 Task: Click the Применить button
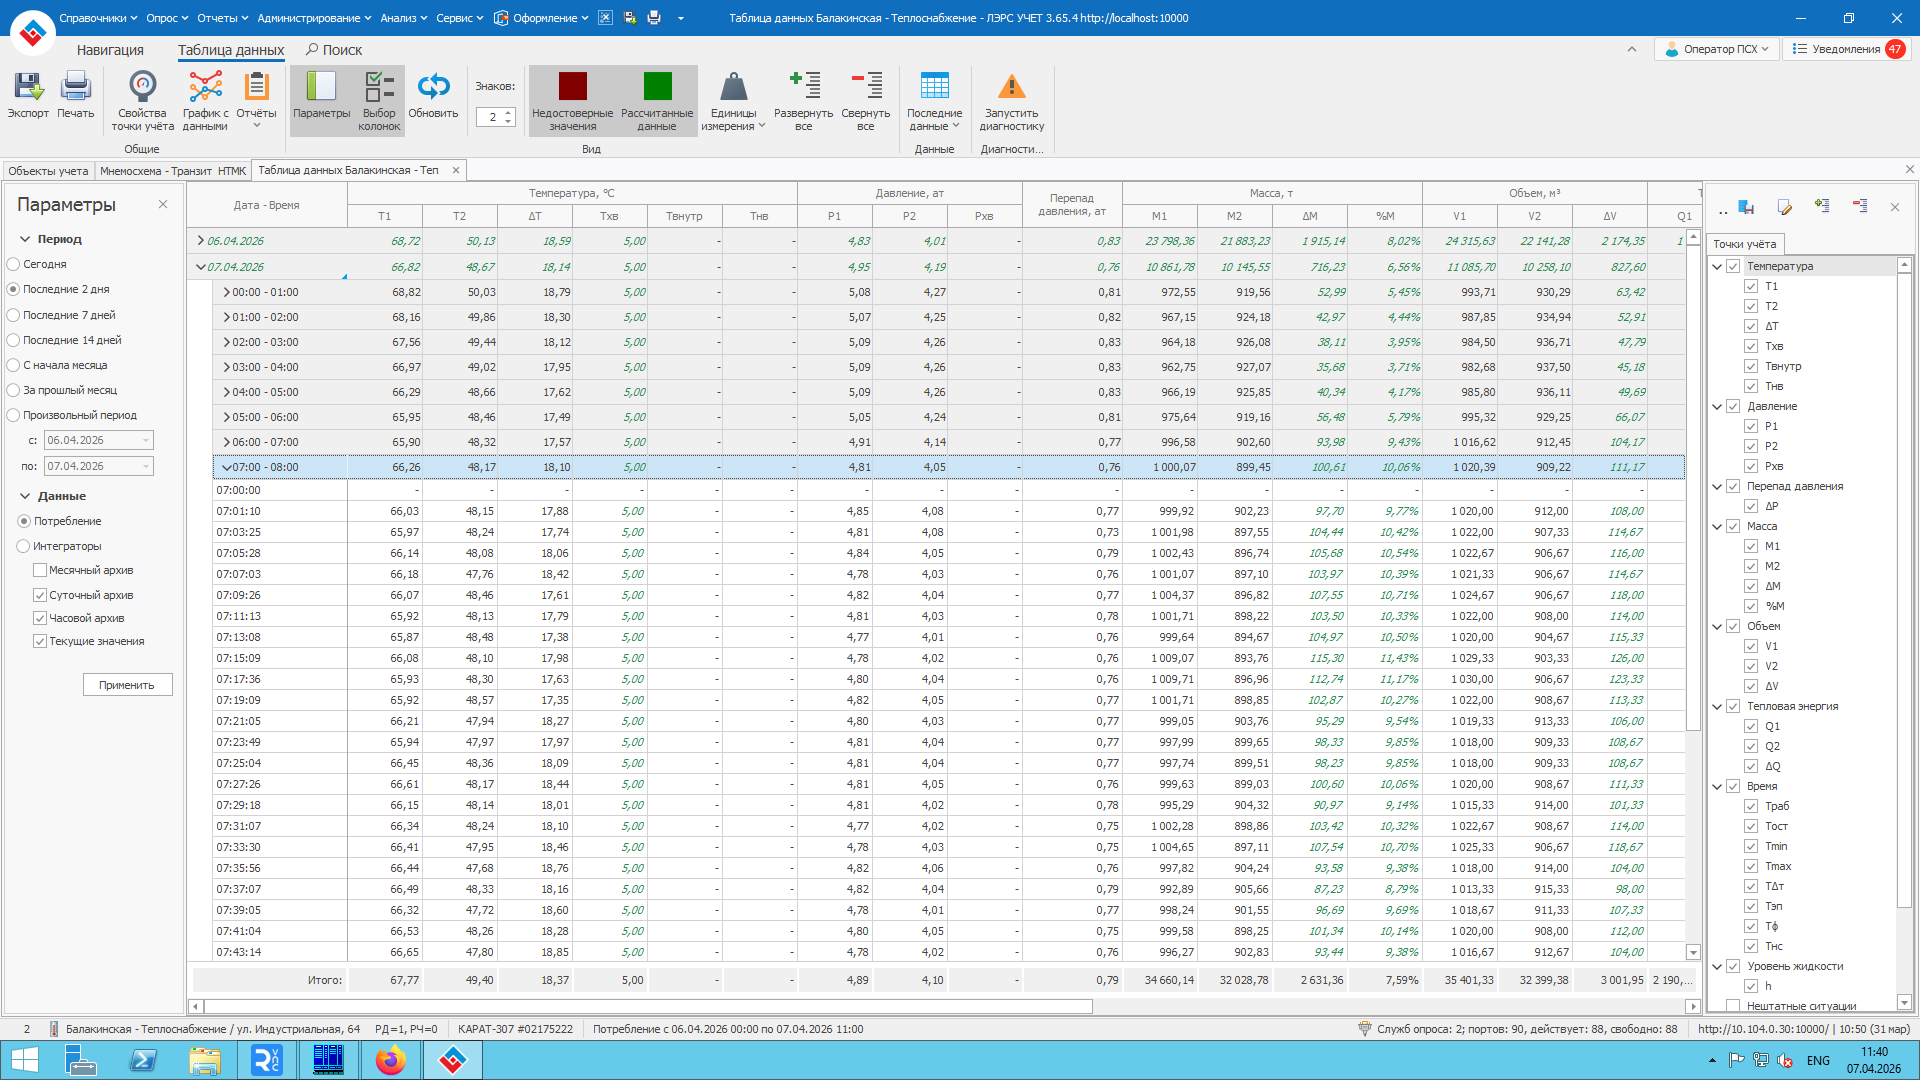(127, 685)
